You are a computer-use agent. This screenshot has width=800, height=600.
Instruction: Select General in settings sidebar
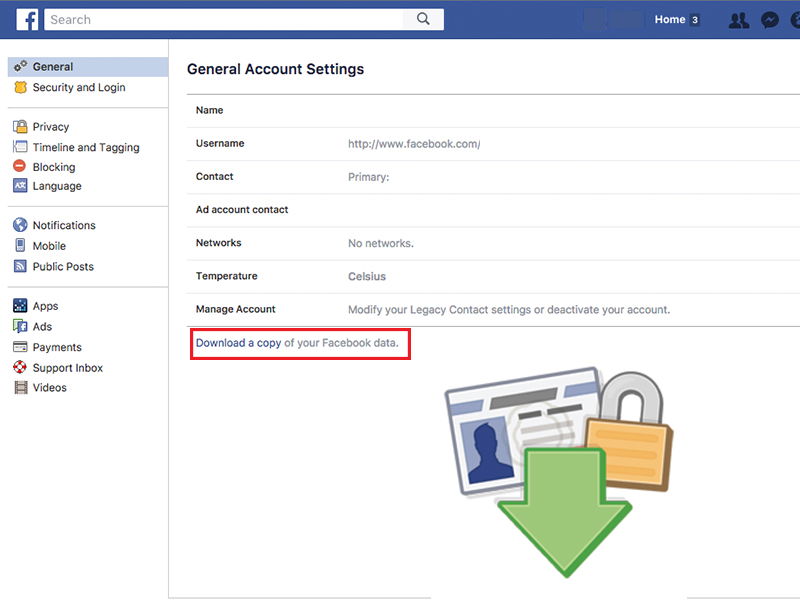[88, 67]
